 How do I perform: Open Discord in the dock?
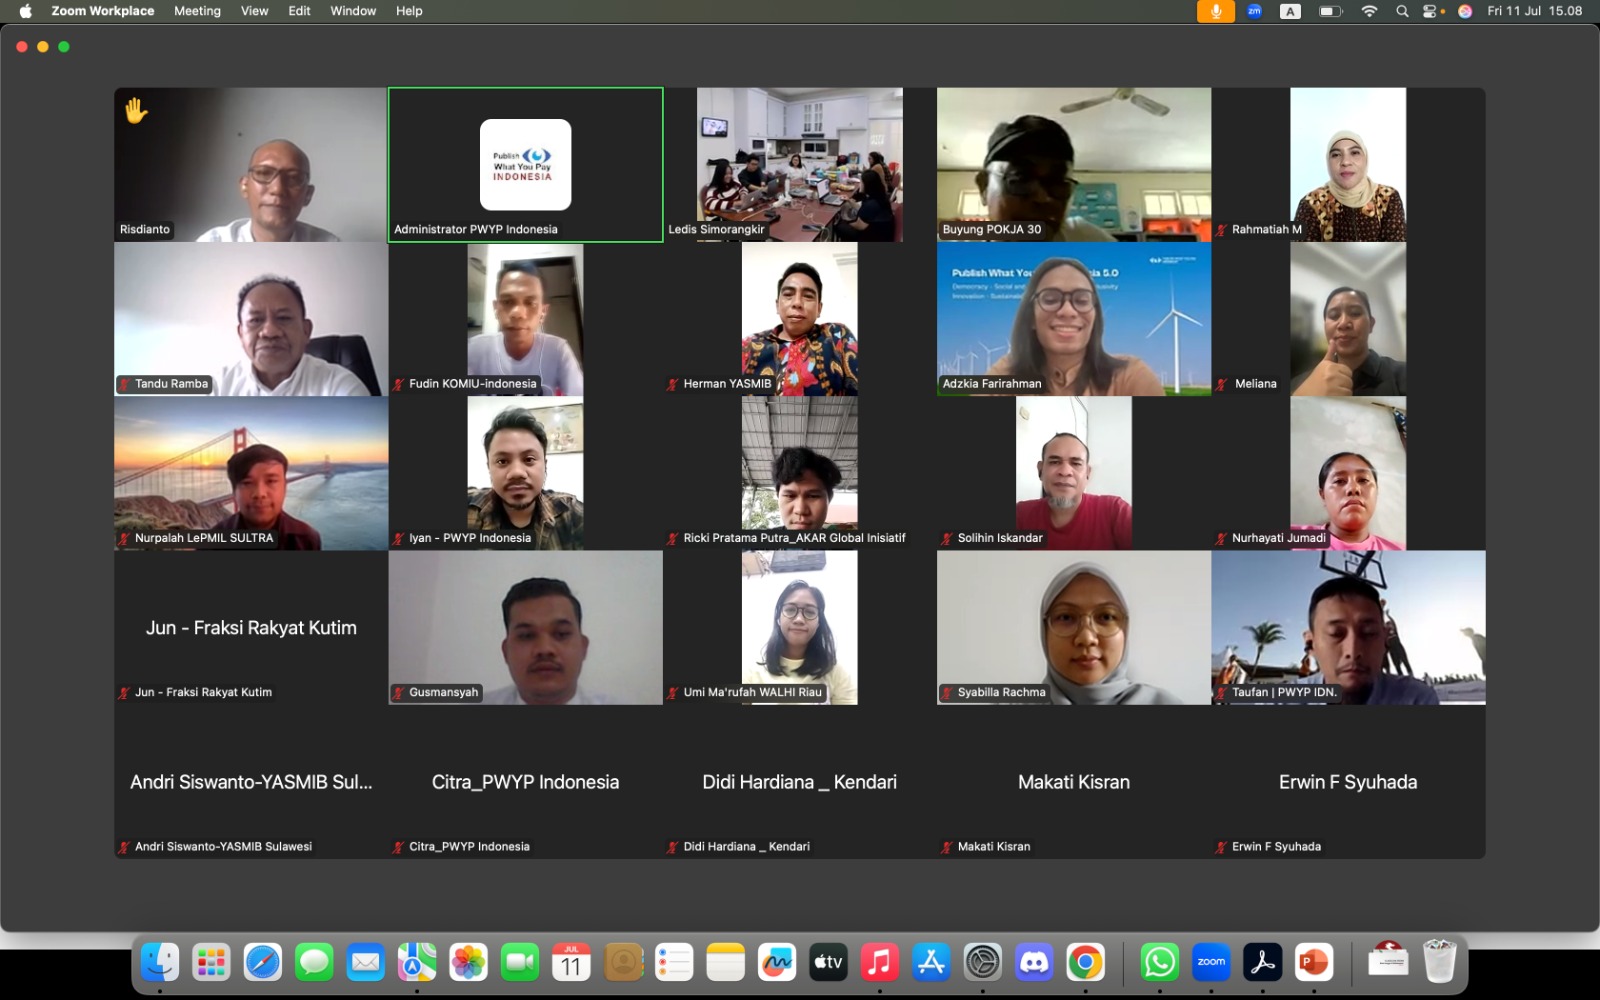point(1034,963)
